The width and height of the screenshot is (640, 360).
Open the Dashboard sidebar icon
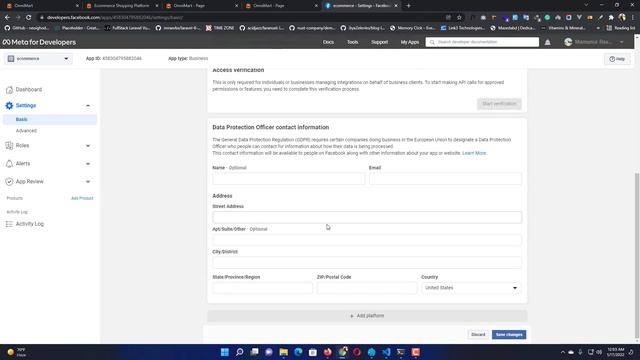coord(9,89)
